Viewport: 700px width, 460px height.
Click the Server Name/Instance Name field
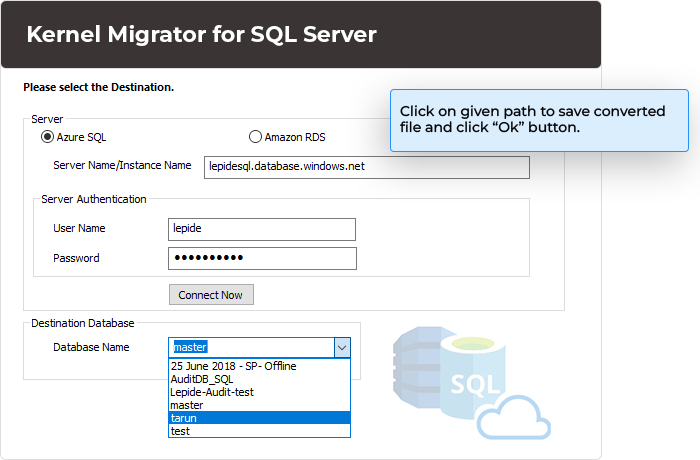click(367, 167)
